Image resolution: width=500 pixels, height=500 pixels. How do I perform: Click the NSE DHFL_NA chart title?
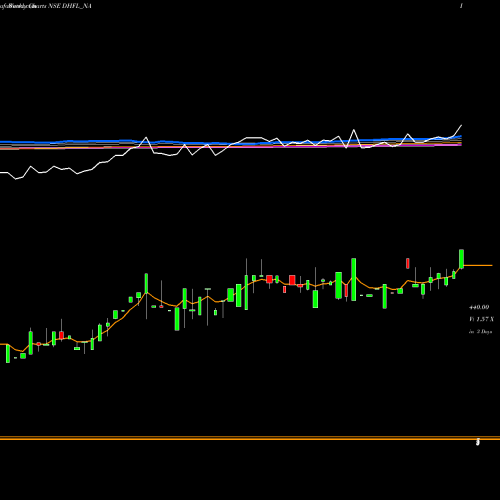[70, 6]
